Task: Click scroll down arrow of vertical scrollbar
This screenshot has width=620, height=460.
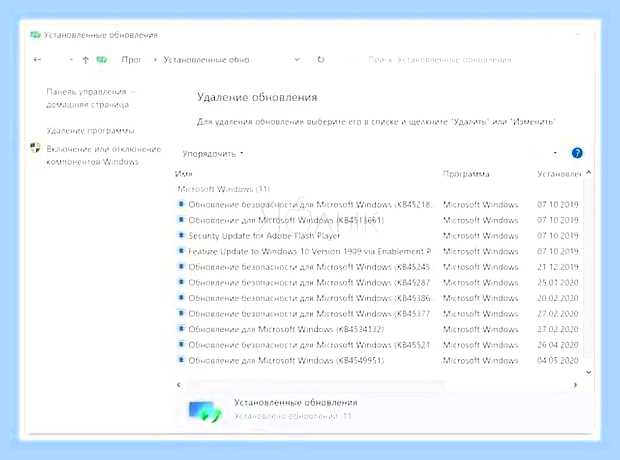Action: pyautogui.click(x=588, y=372)
